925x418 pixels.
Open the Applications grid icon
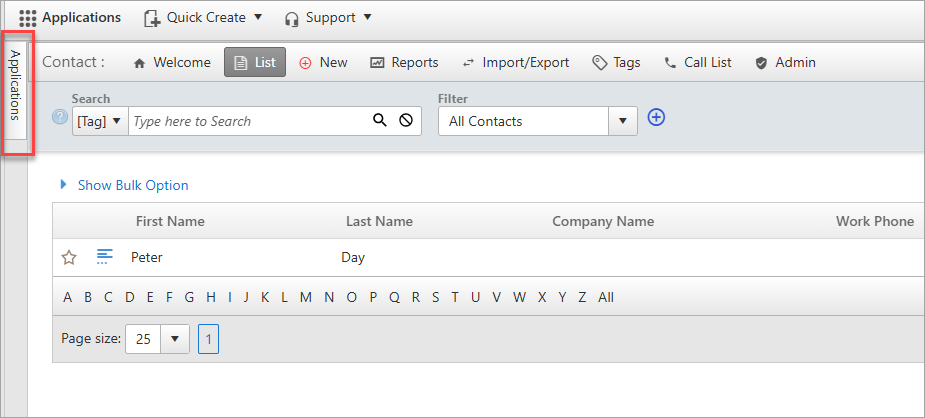tap(28, 18)
